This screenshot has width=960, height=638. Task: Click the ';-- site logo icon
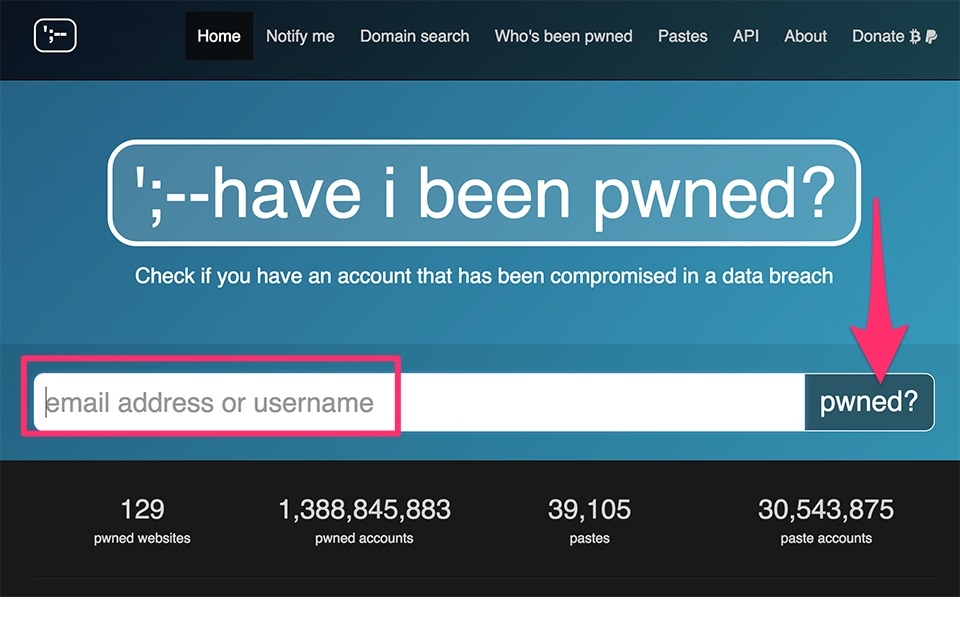pos(55,36)
